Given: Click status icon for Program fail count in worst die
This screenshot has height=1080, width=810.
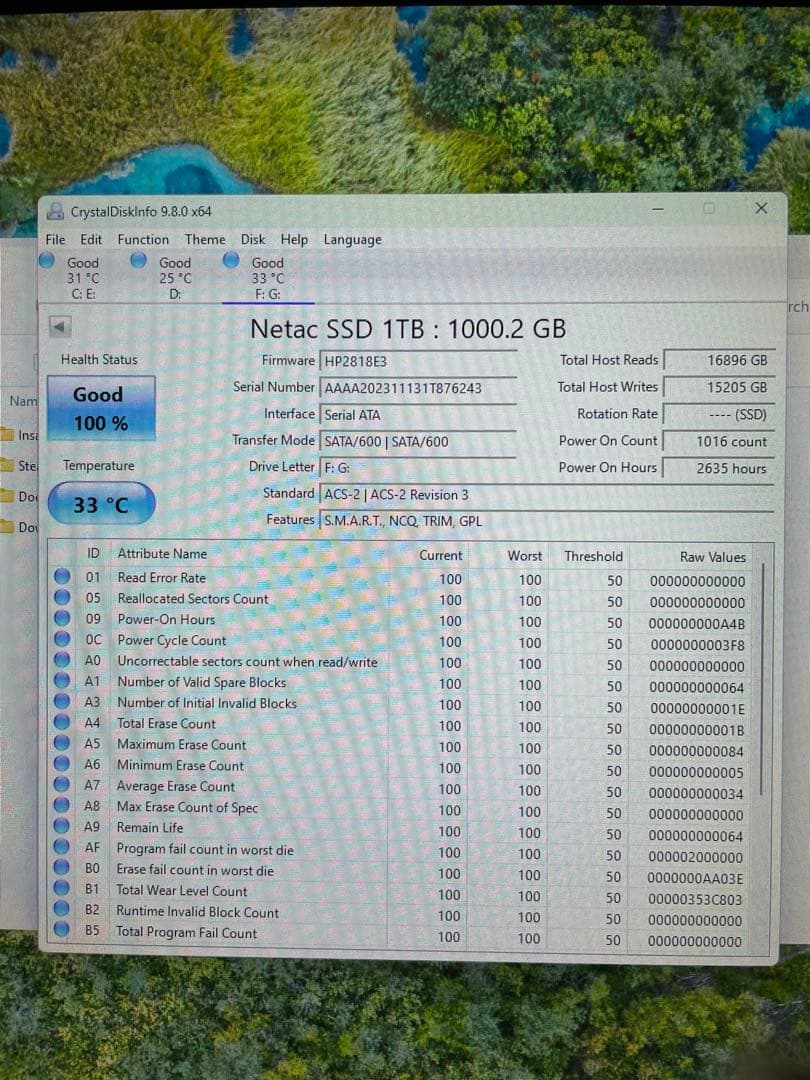Looking at the screenshot, I should tap(62, 846).
